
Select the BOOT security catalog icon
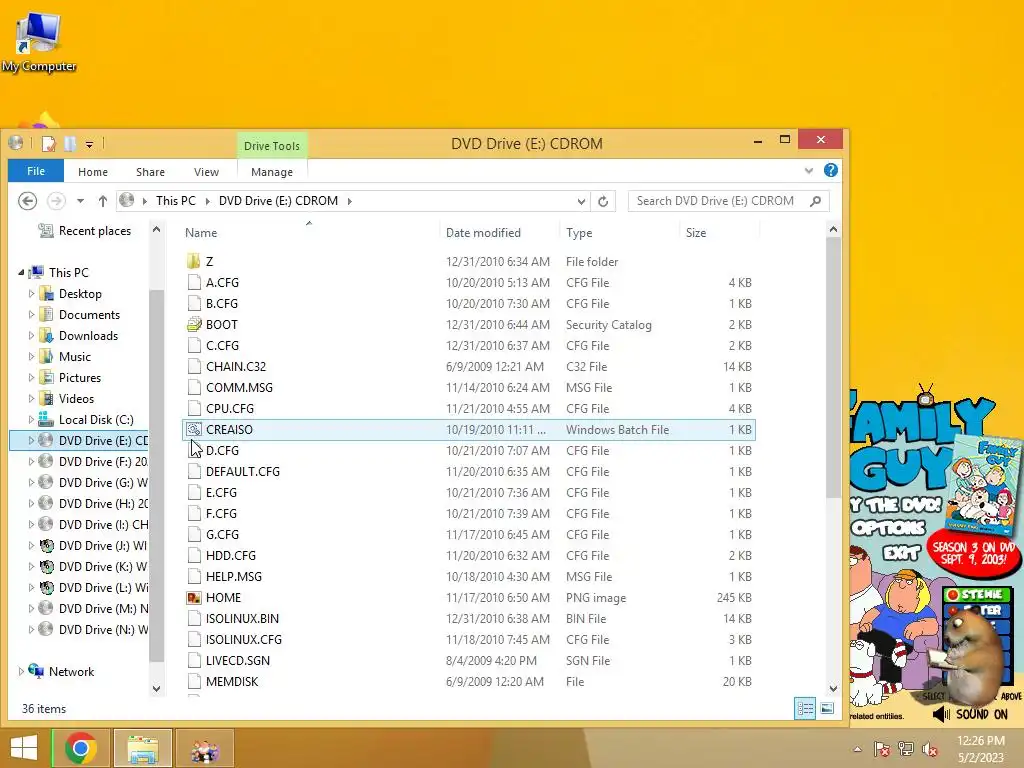tap(194, 325)
